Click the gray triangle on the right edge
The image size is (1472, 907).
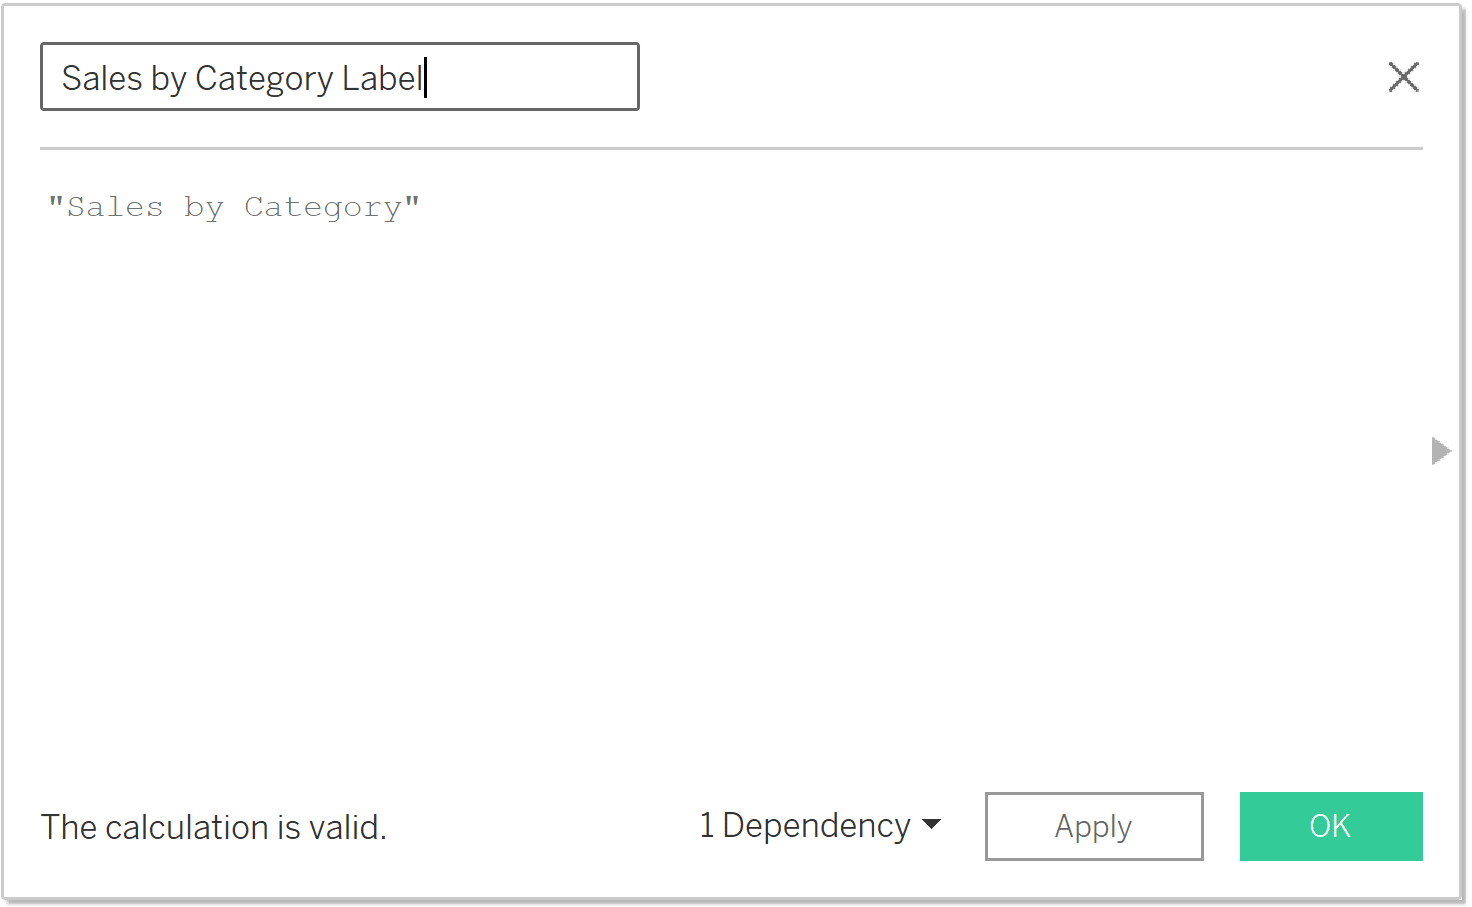[x=1440, y=451]
